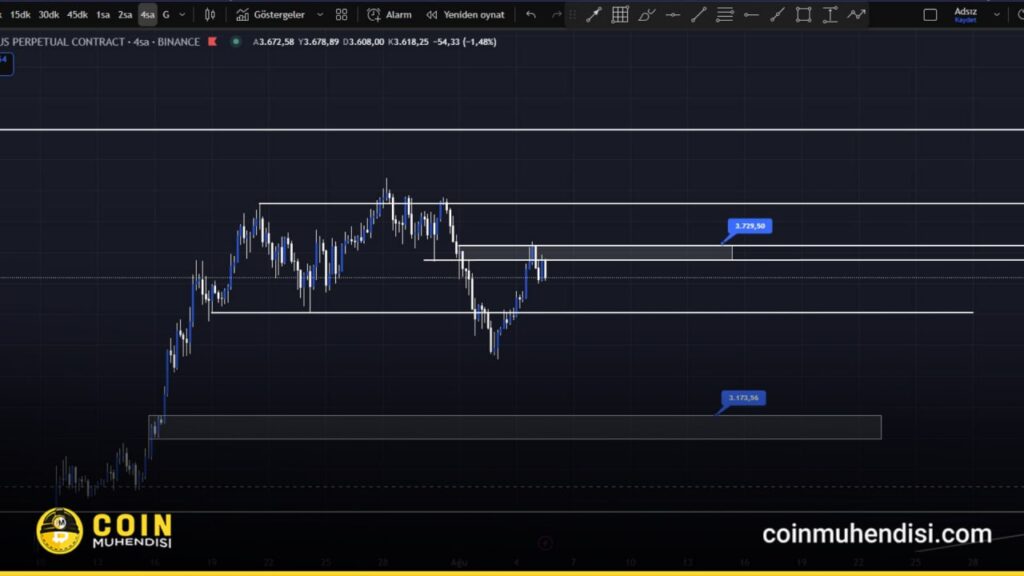Click the green connection status dot
Viewport: 1024px width, 576px height.
tap(235, 42)
